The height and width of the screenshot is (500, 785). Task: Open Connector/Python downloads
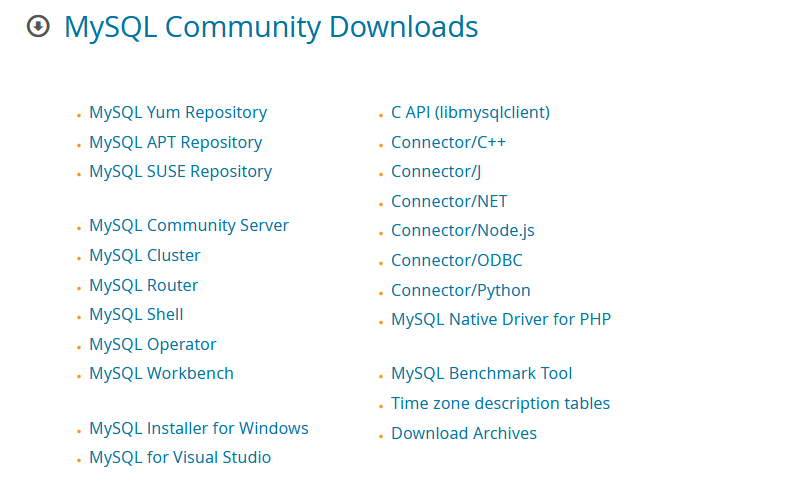point(461,290)
